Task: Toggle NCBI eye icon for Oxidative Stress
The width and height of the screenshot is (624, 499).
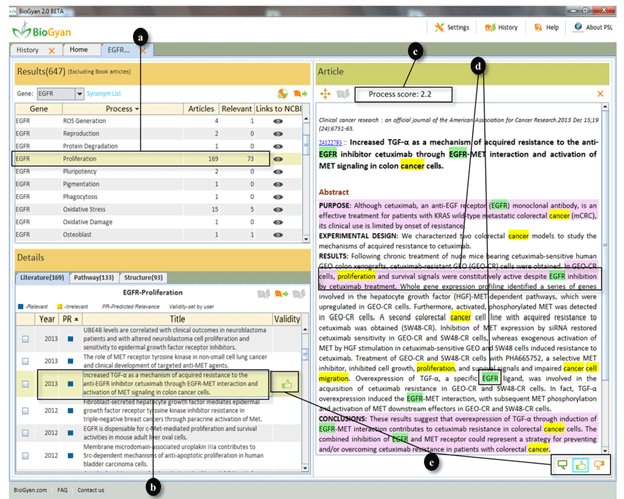Action: point(278,209)
